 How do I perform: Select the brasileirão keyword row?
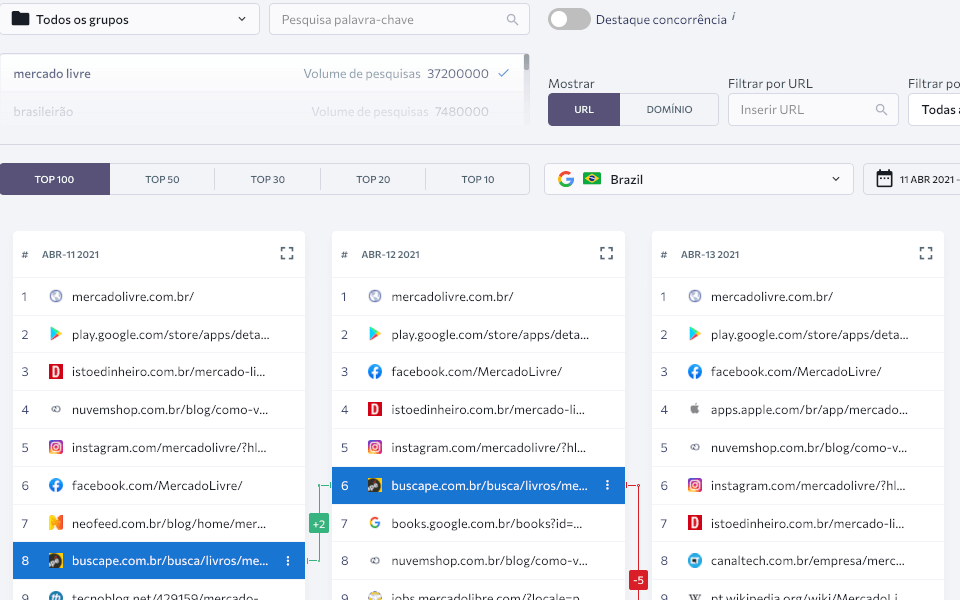(262, 111)
